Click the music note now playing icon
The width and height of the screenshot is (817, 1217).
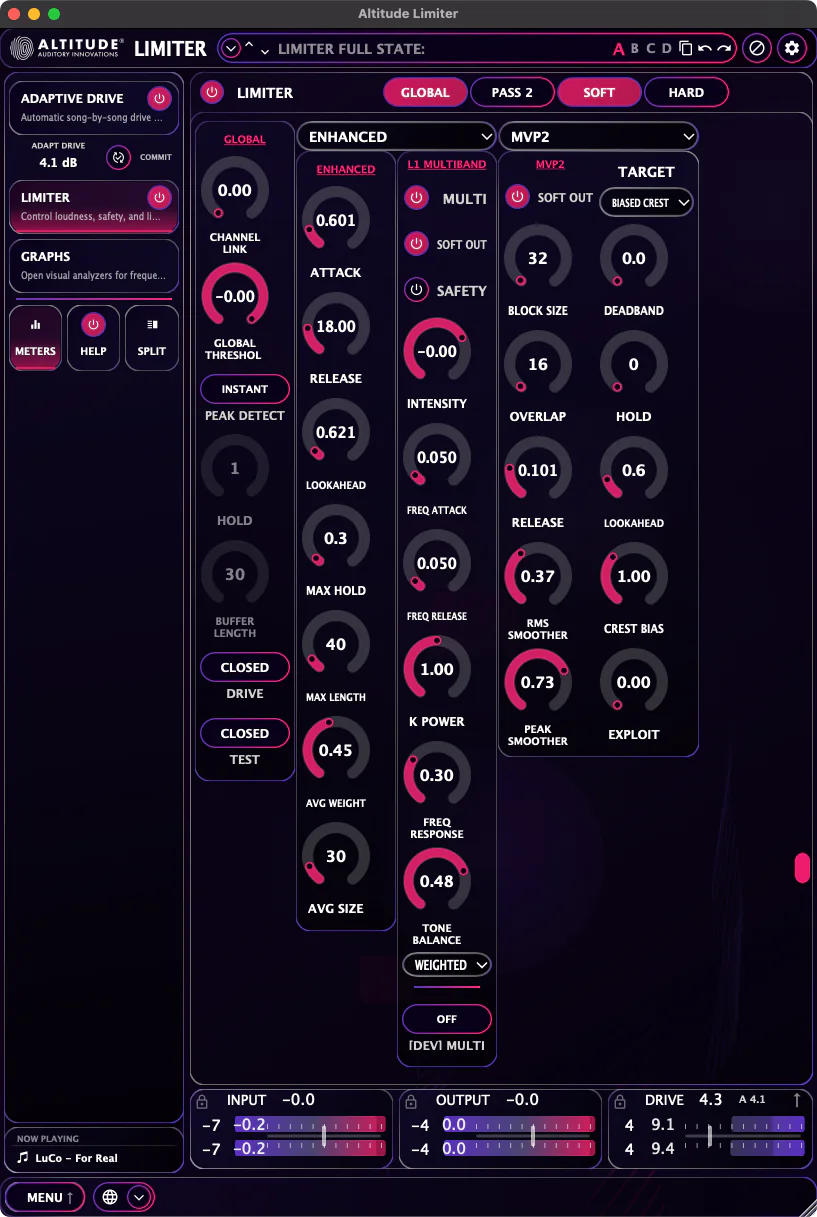click(23, 1158)
